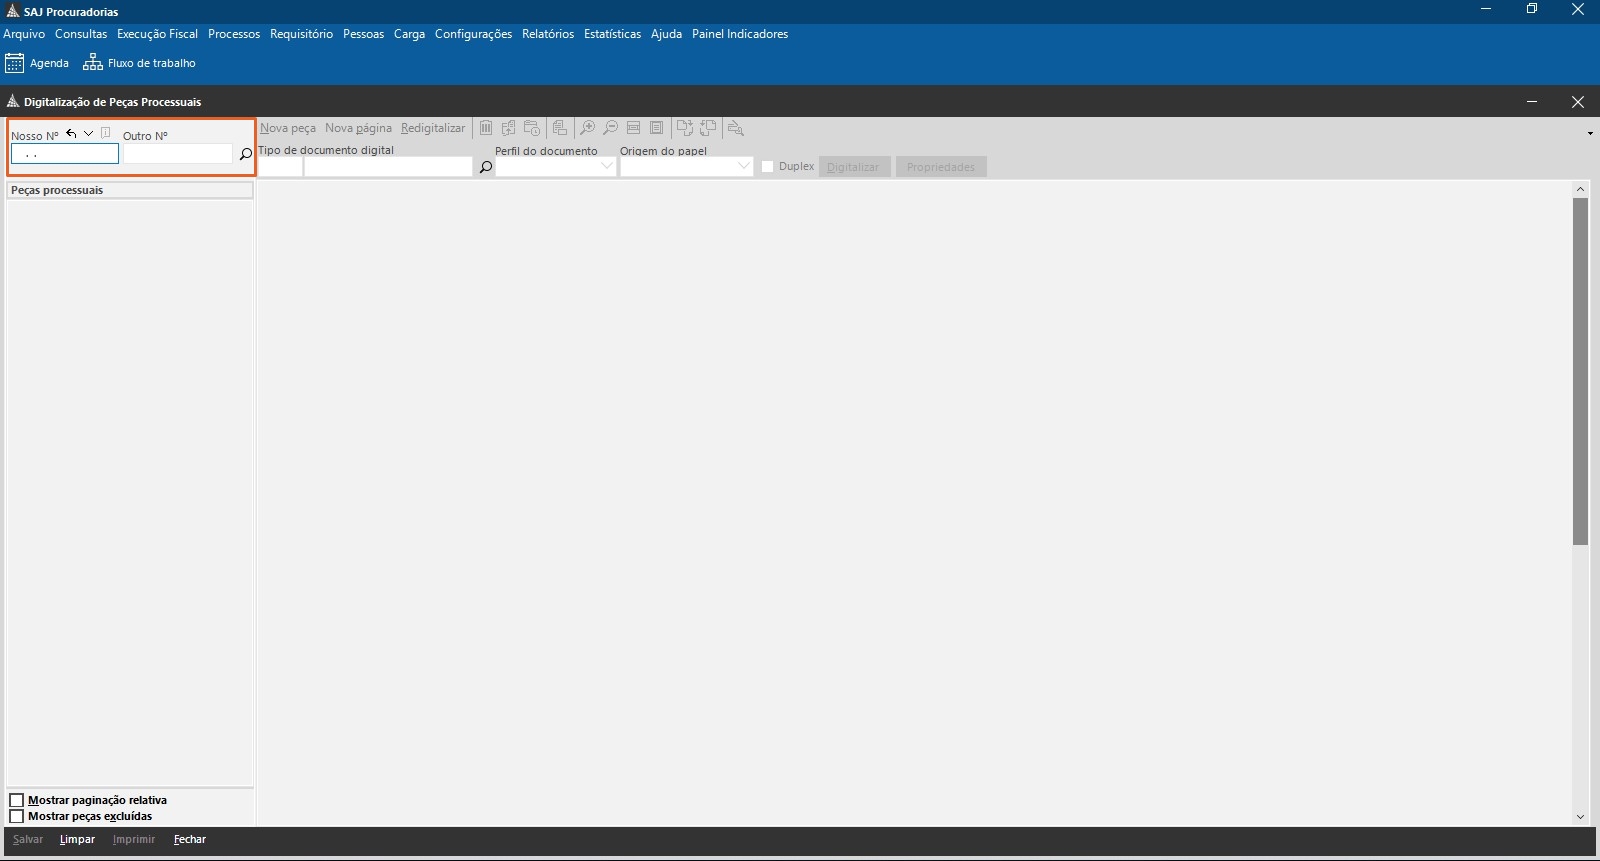The image size is (1600, 861).
Task: Open the Requisitório menu
Action: 301,34
